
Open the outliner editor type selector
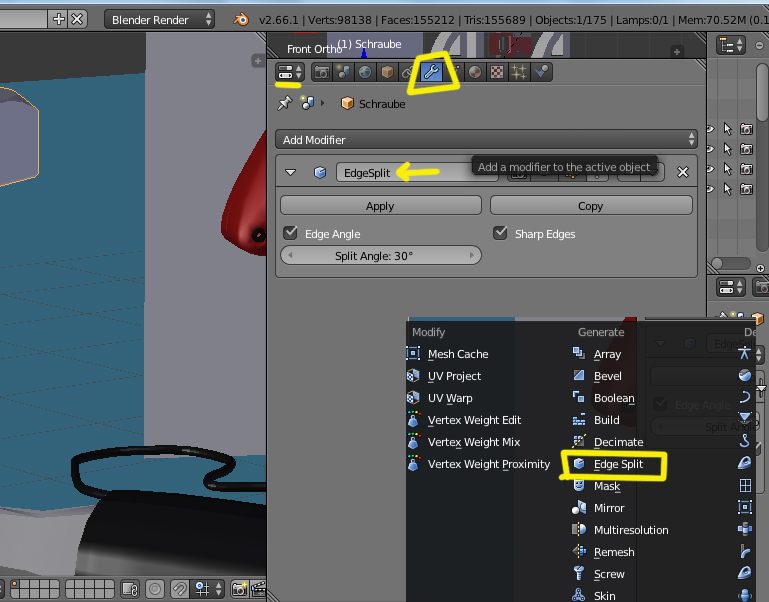pyautogui.click(x=730, y=46)
